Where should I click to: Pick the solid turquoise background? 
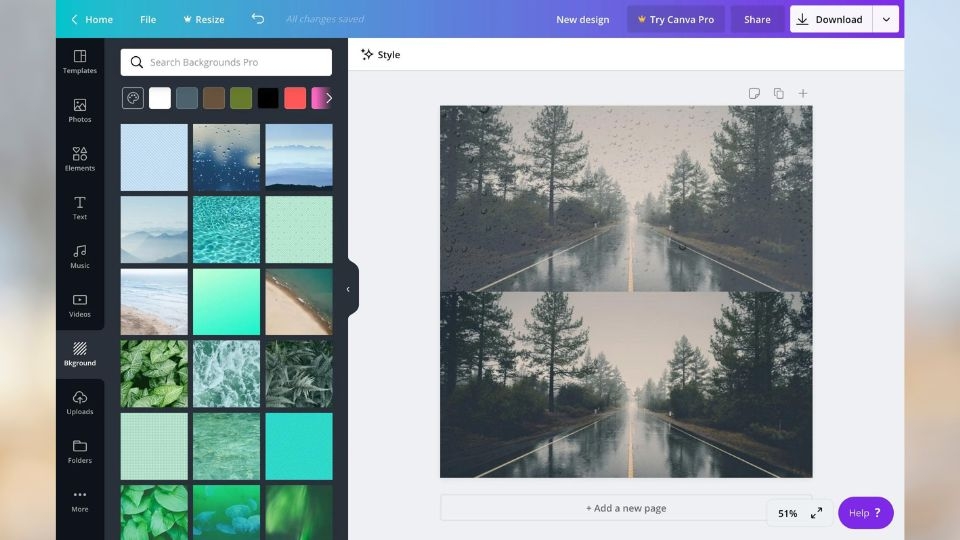click(299, 446)
